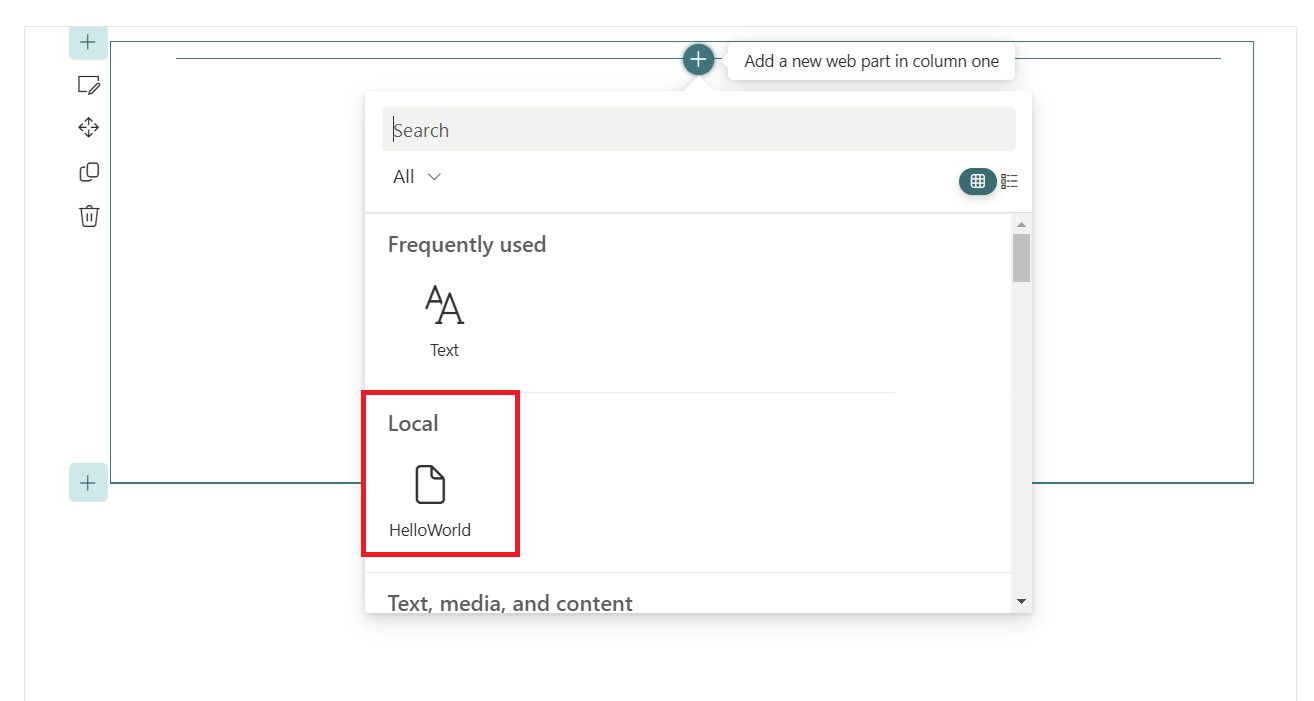Switch to list view layout
1314x701 pixels.
click(1010, 181)
